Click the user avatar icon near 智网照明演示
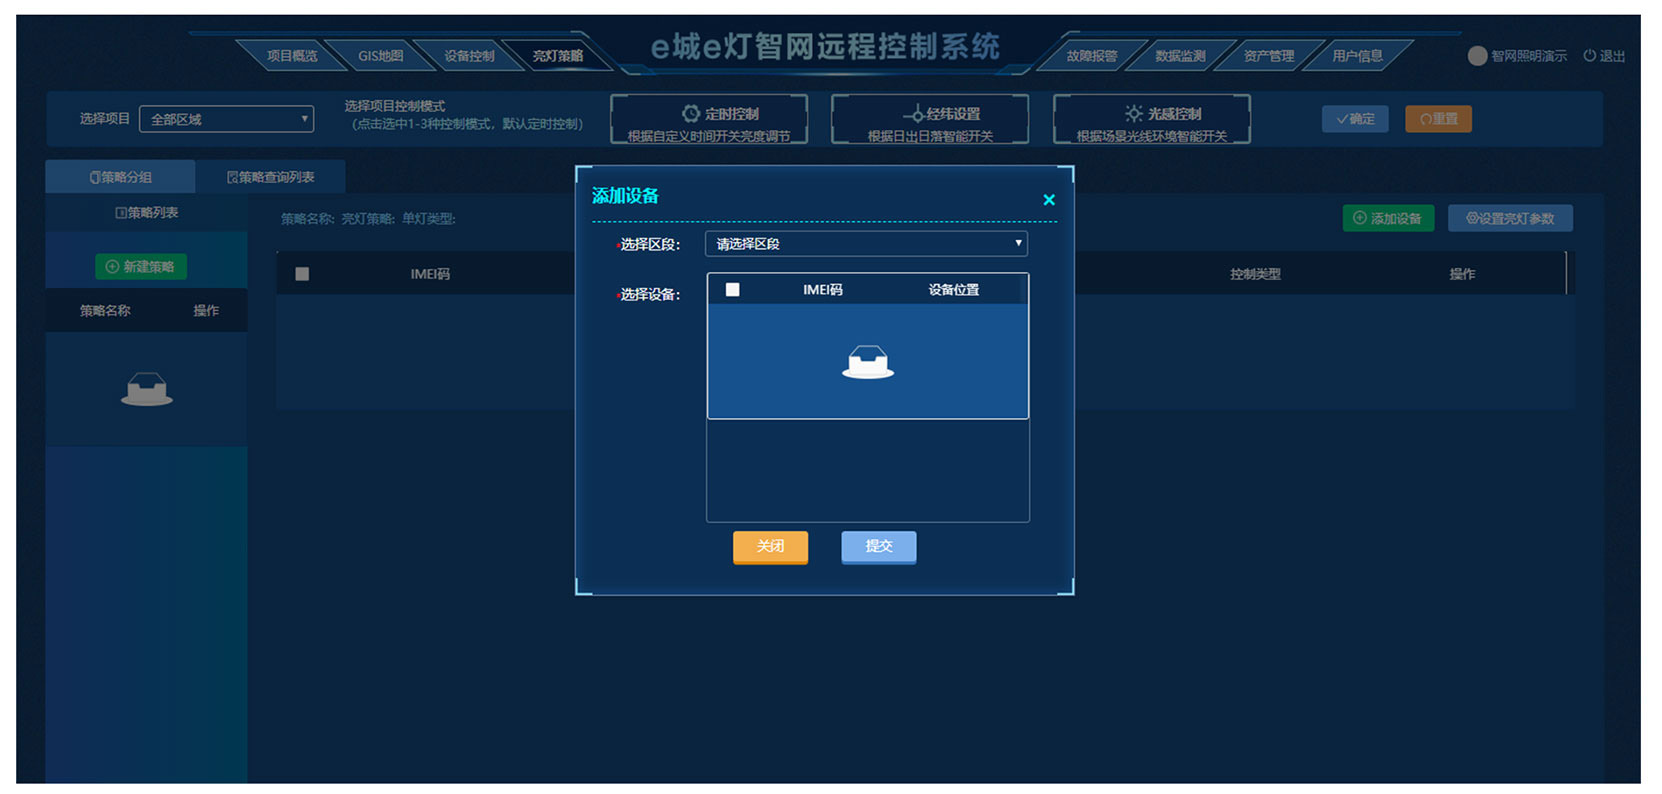The height and width of the screenshot is (794, 1662). (1477, 56)
